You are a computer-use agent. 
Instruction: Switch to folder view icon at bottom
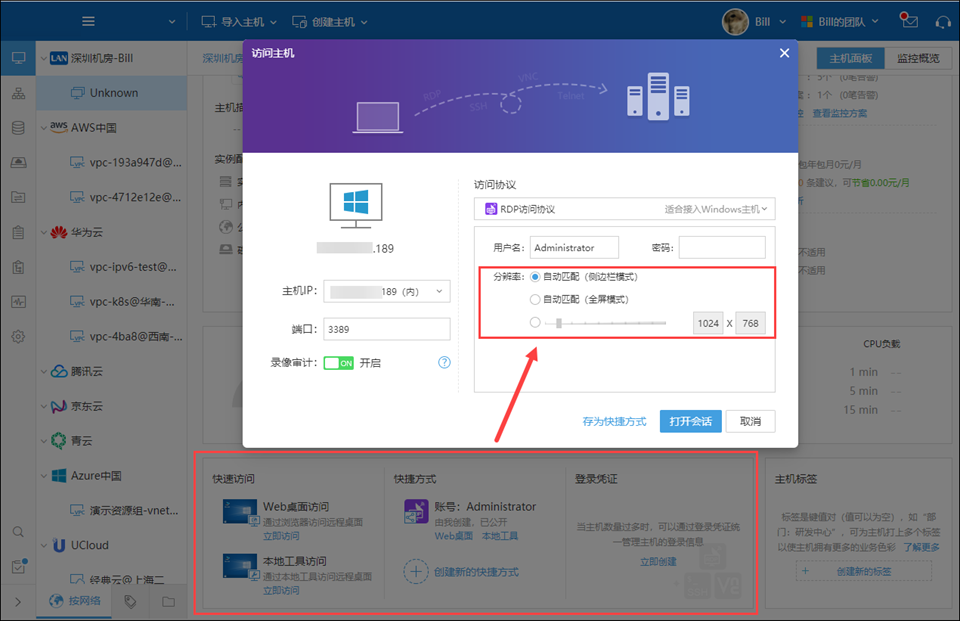pyautogui.click(x=167, y=601)
